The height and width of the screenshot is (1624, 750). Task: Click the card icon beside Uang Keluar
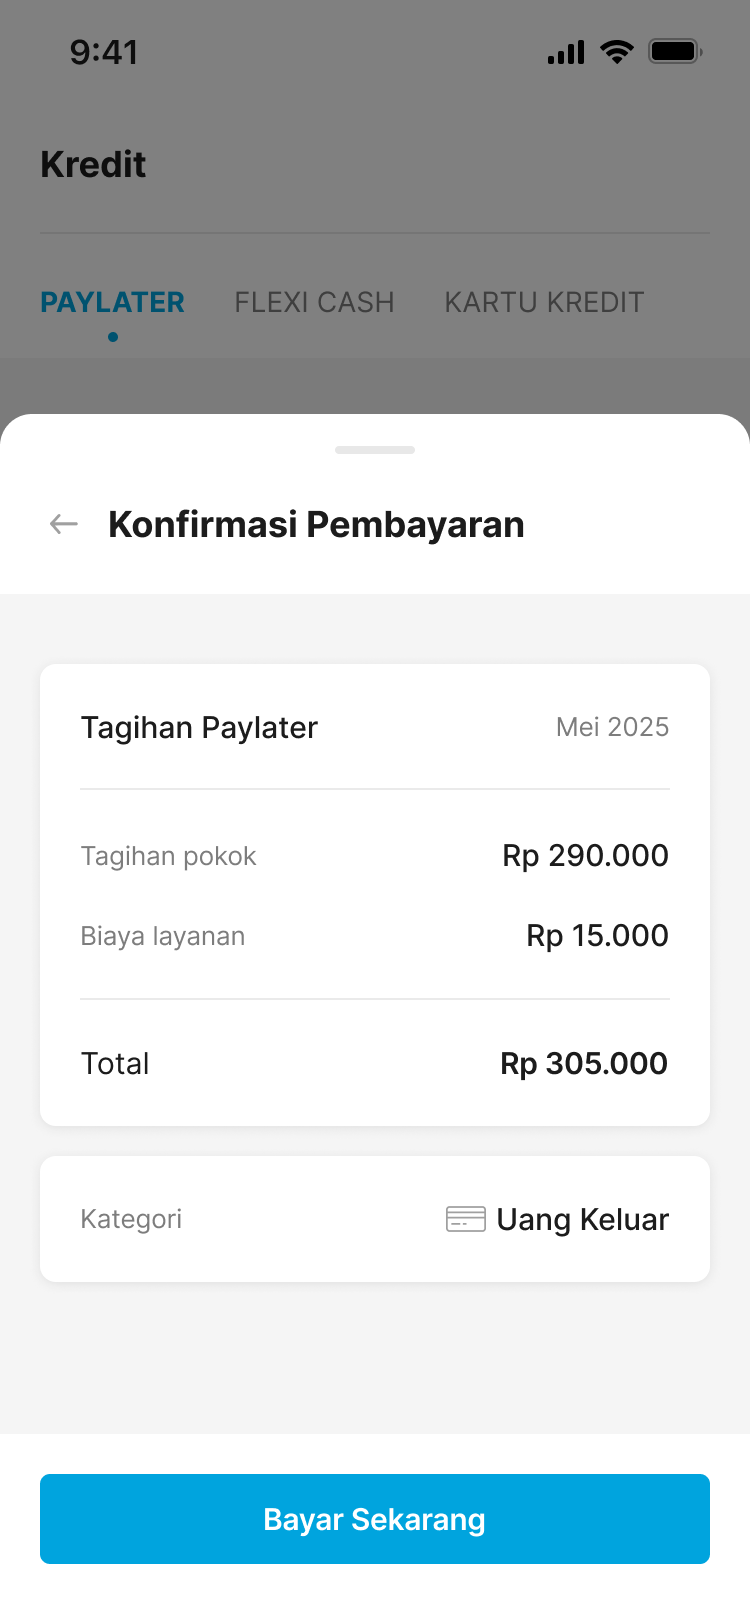465,1219
